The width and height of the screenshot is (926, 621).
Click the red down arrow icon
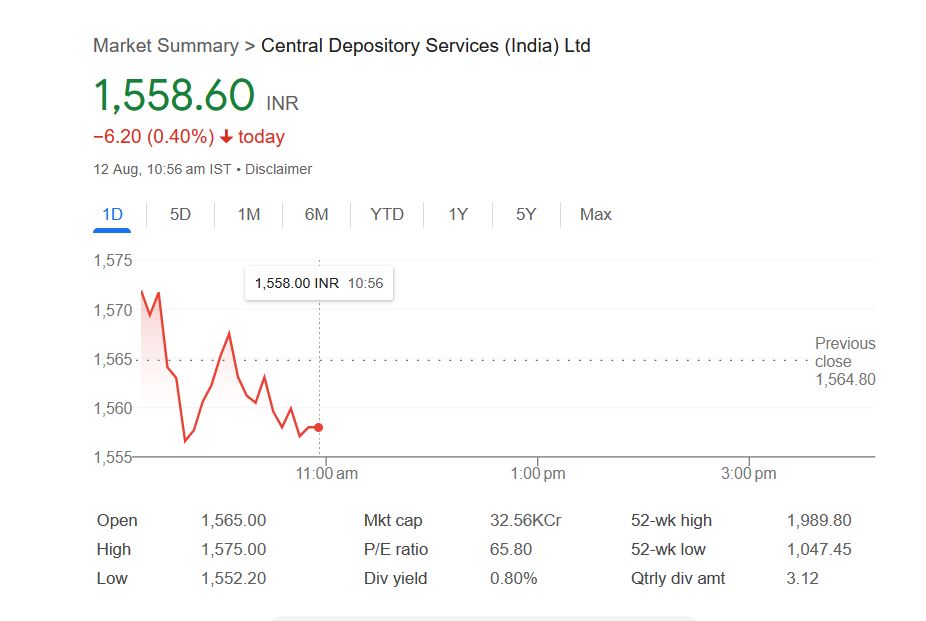[x=226, y=137]
